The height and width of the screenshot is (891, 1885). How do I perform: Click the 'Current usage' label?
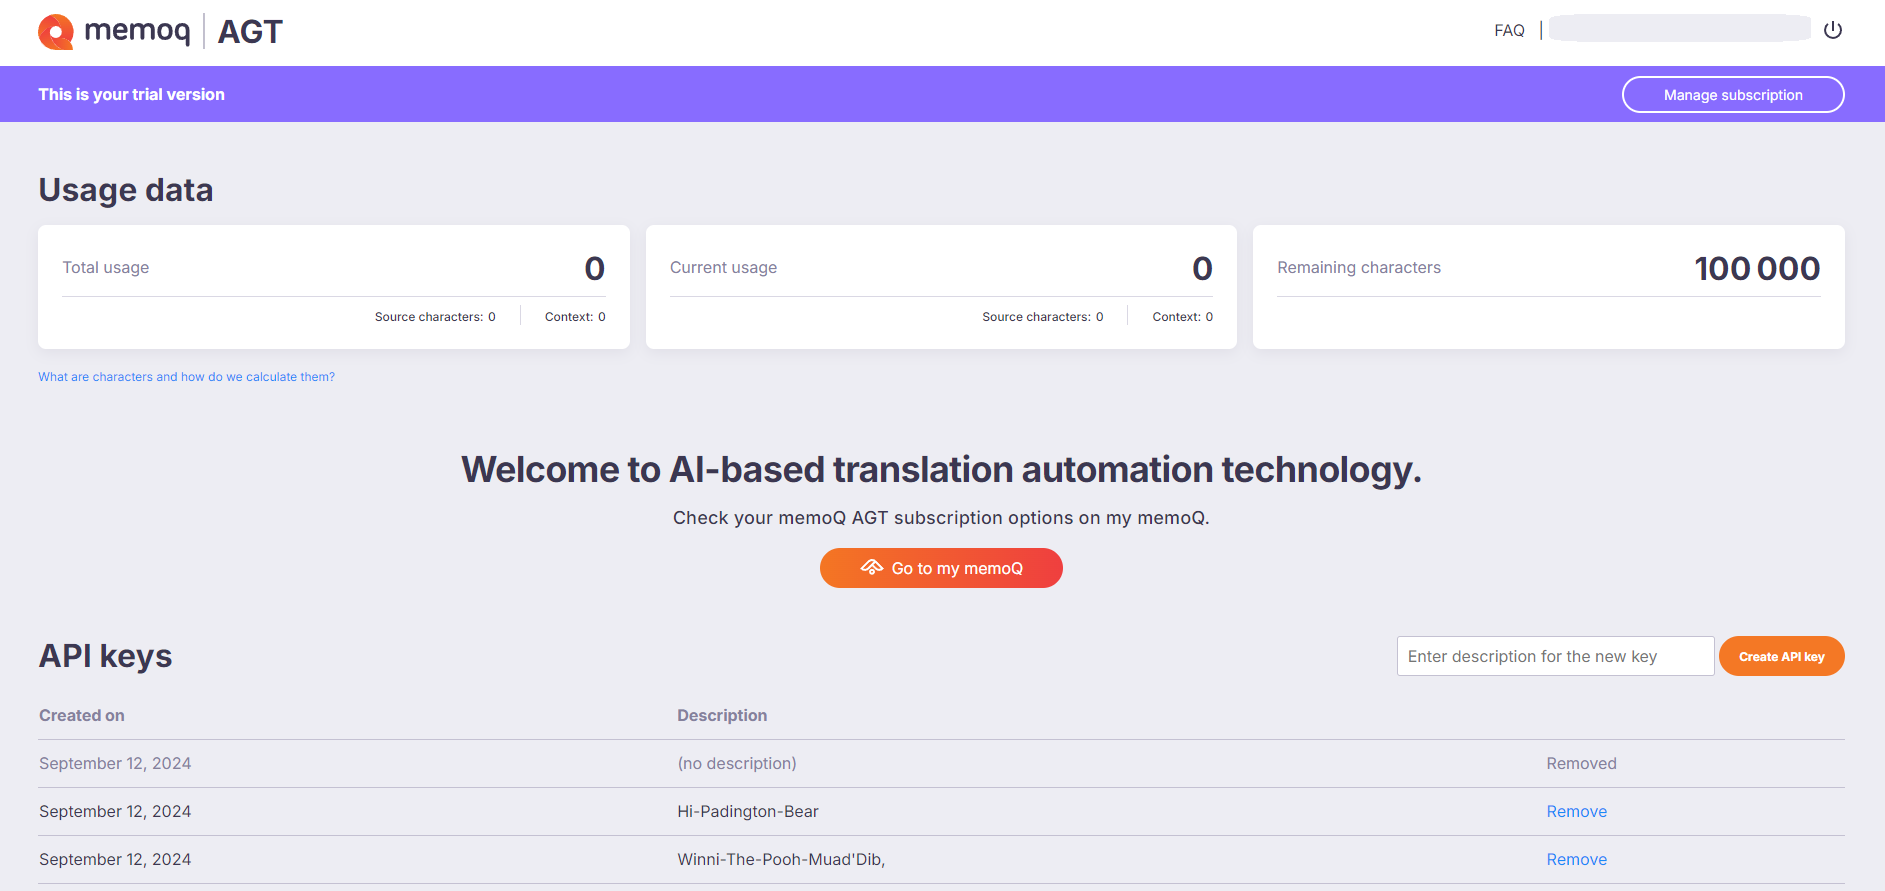coord(723,267)
